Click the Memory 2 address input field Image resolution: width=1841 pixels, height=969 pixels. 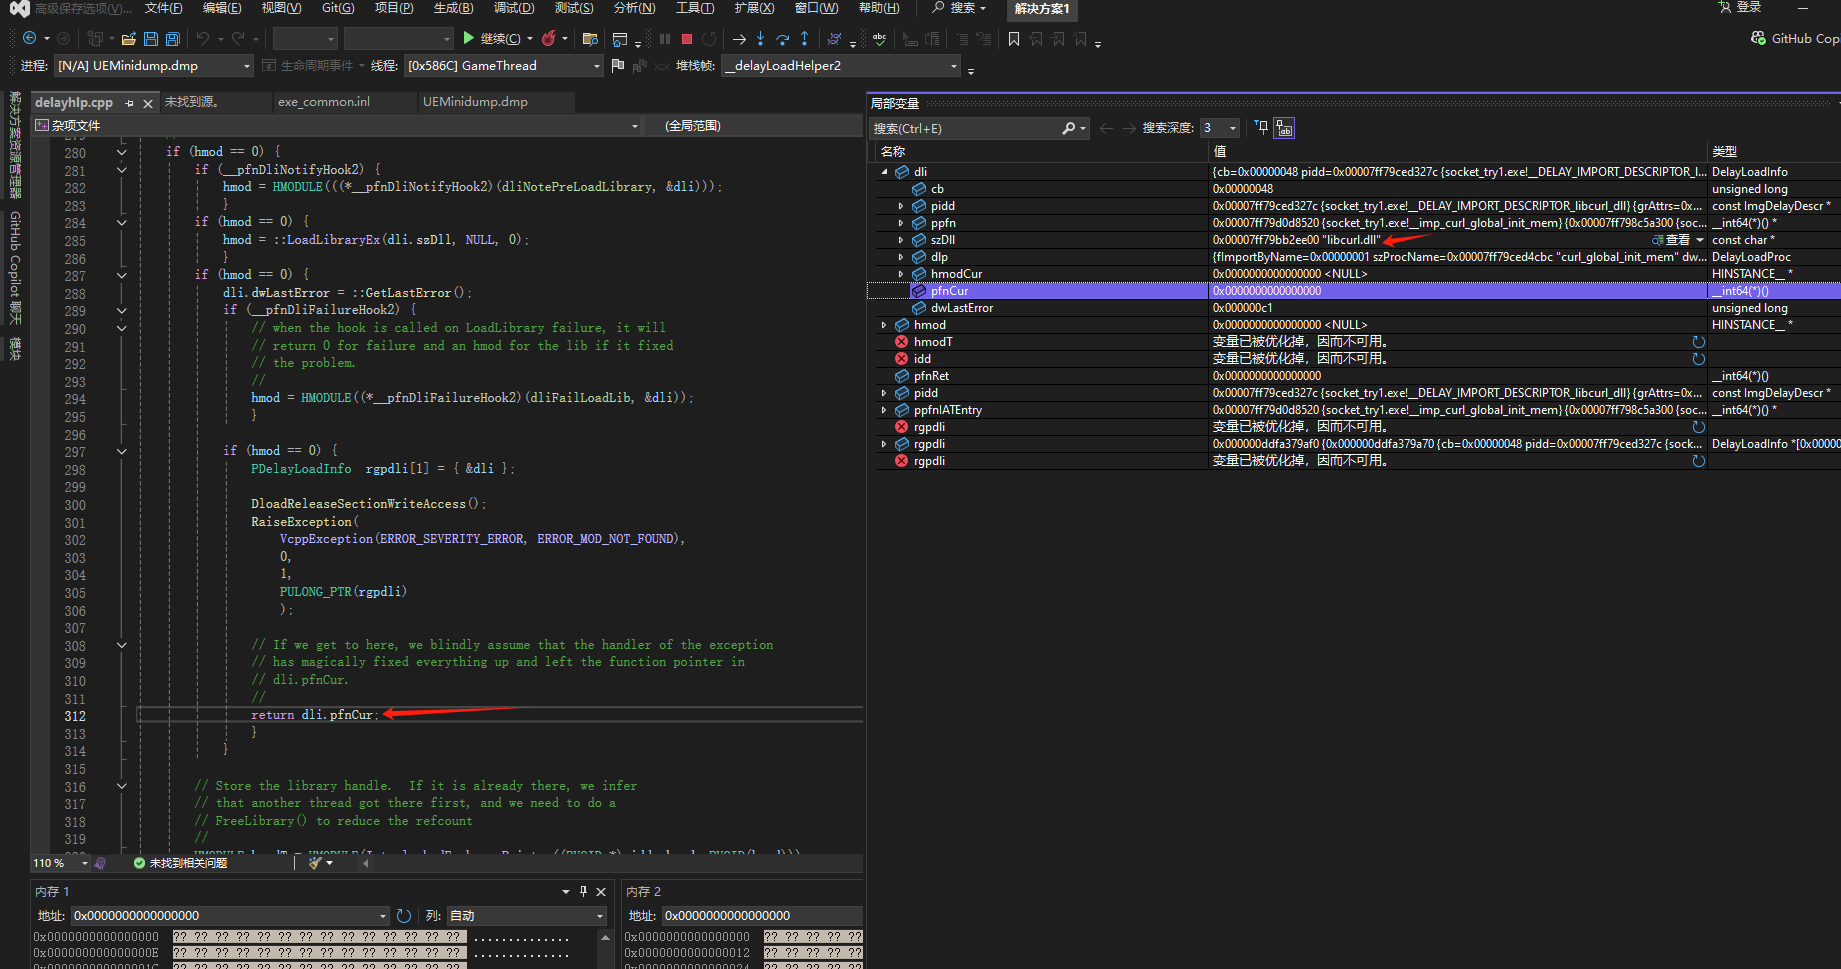(x=762, y=916)
